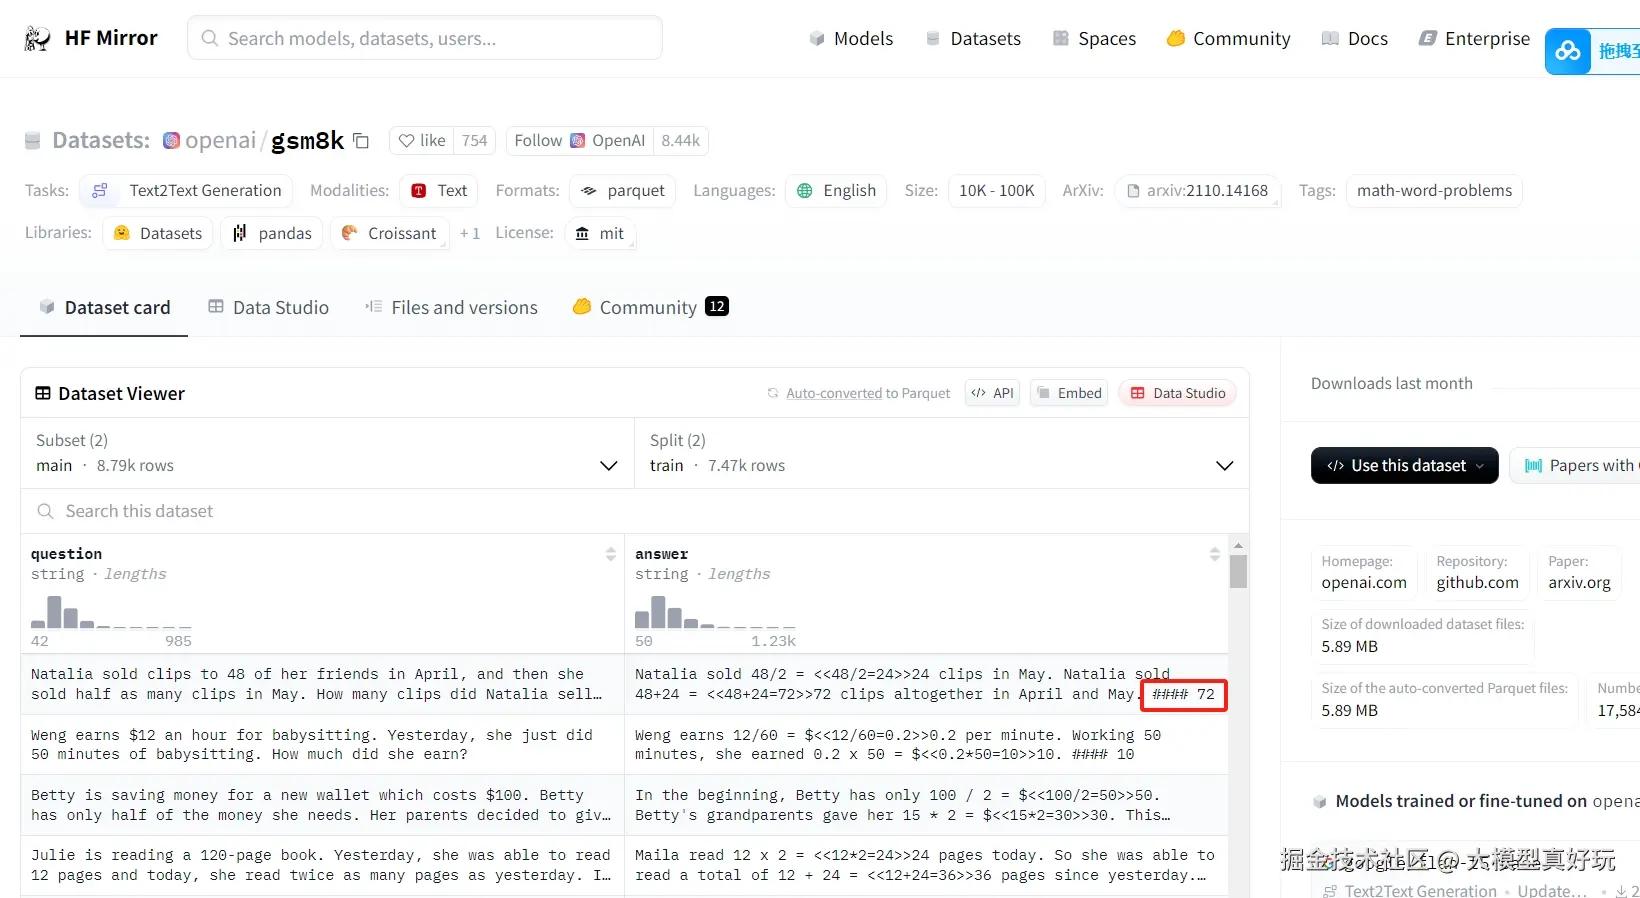
Task: Select the Text modality tag
Action: pyautogui.click(x=439, y=191)
